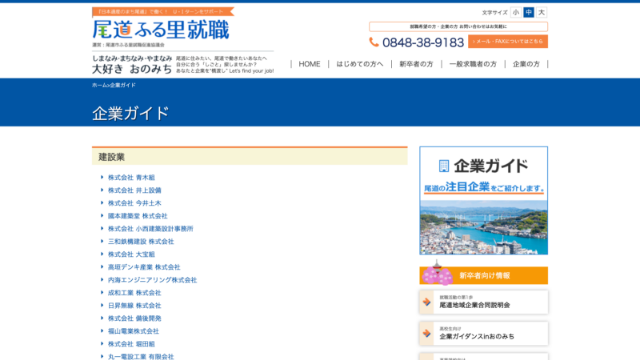The height and width of the screenshot is (360, 640).
Task: Open 一般求職者の方 navigation item
Action: coord(473,64)
